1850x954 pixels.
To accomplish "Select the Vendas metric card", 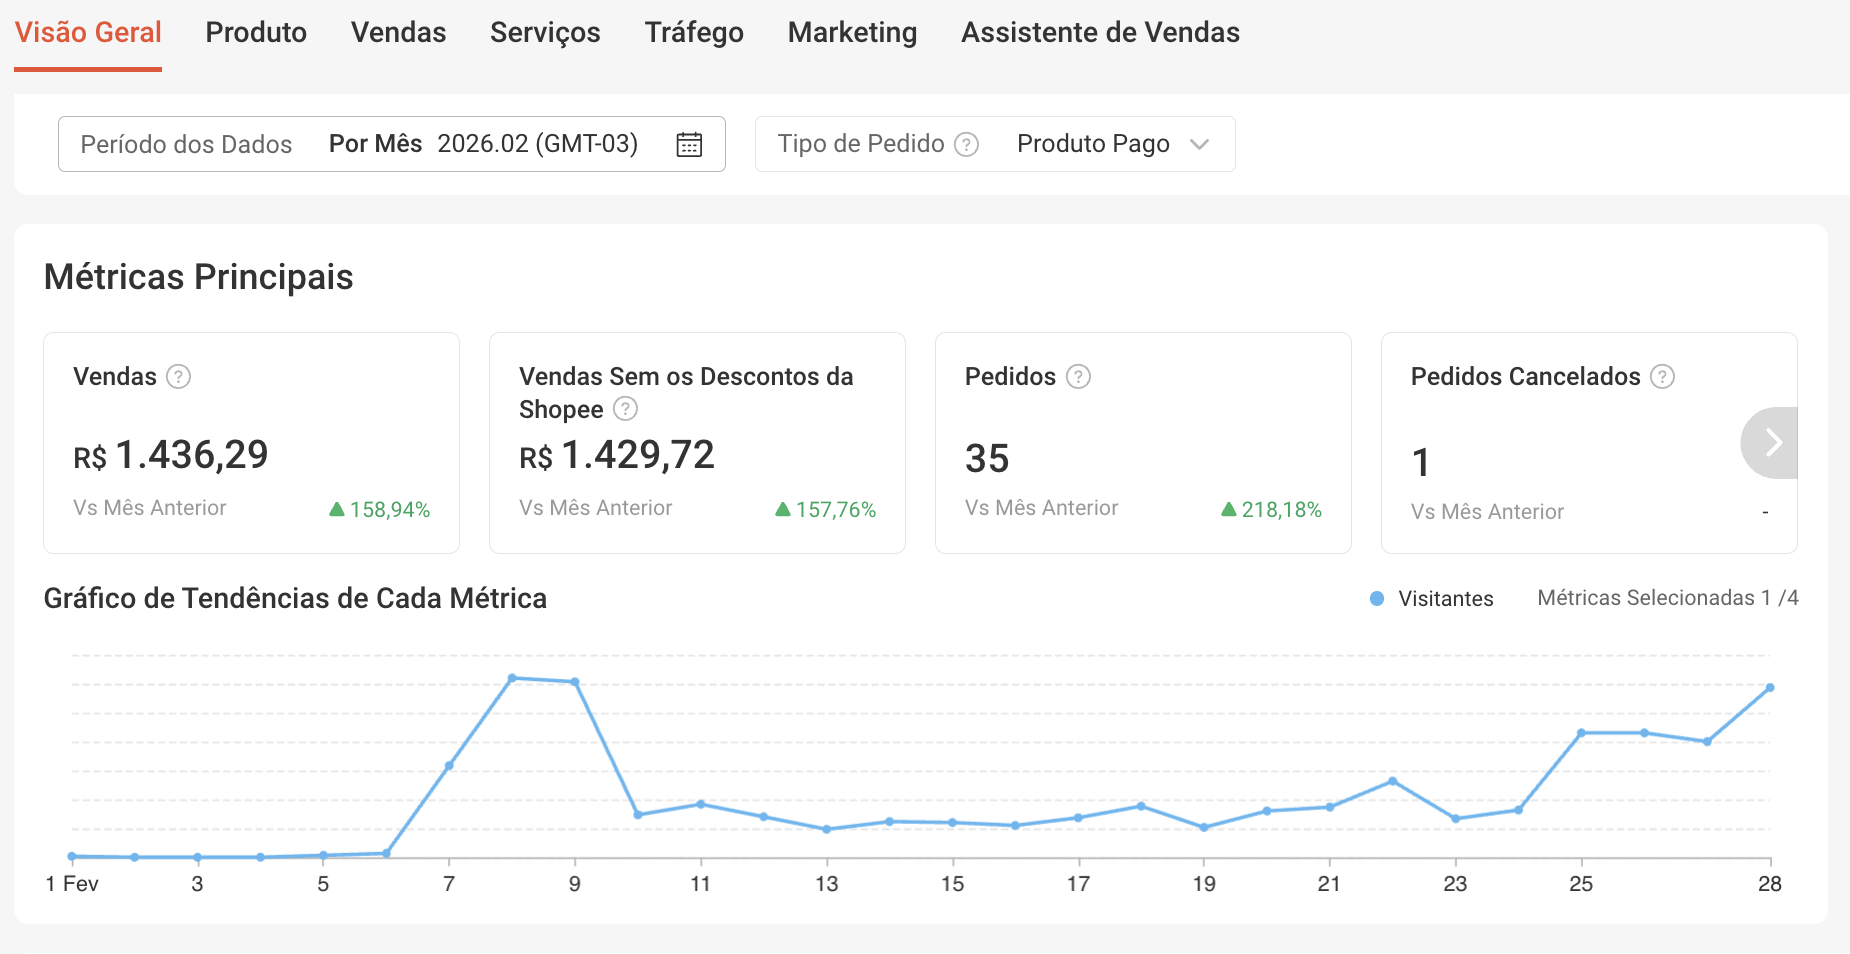I will click(251, 443).
